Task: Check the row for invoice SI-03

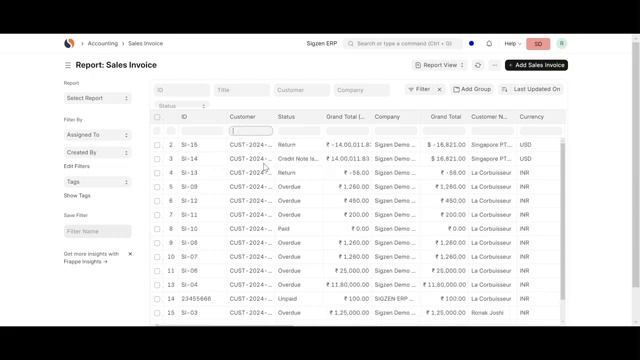Action: point(157,313)
